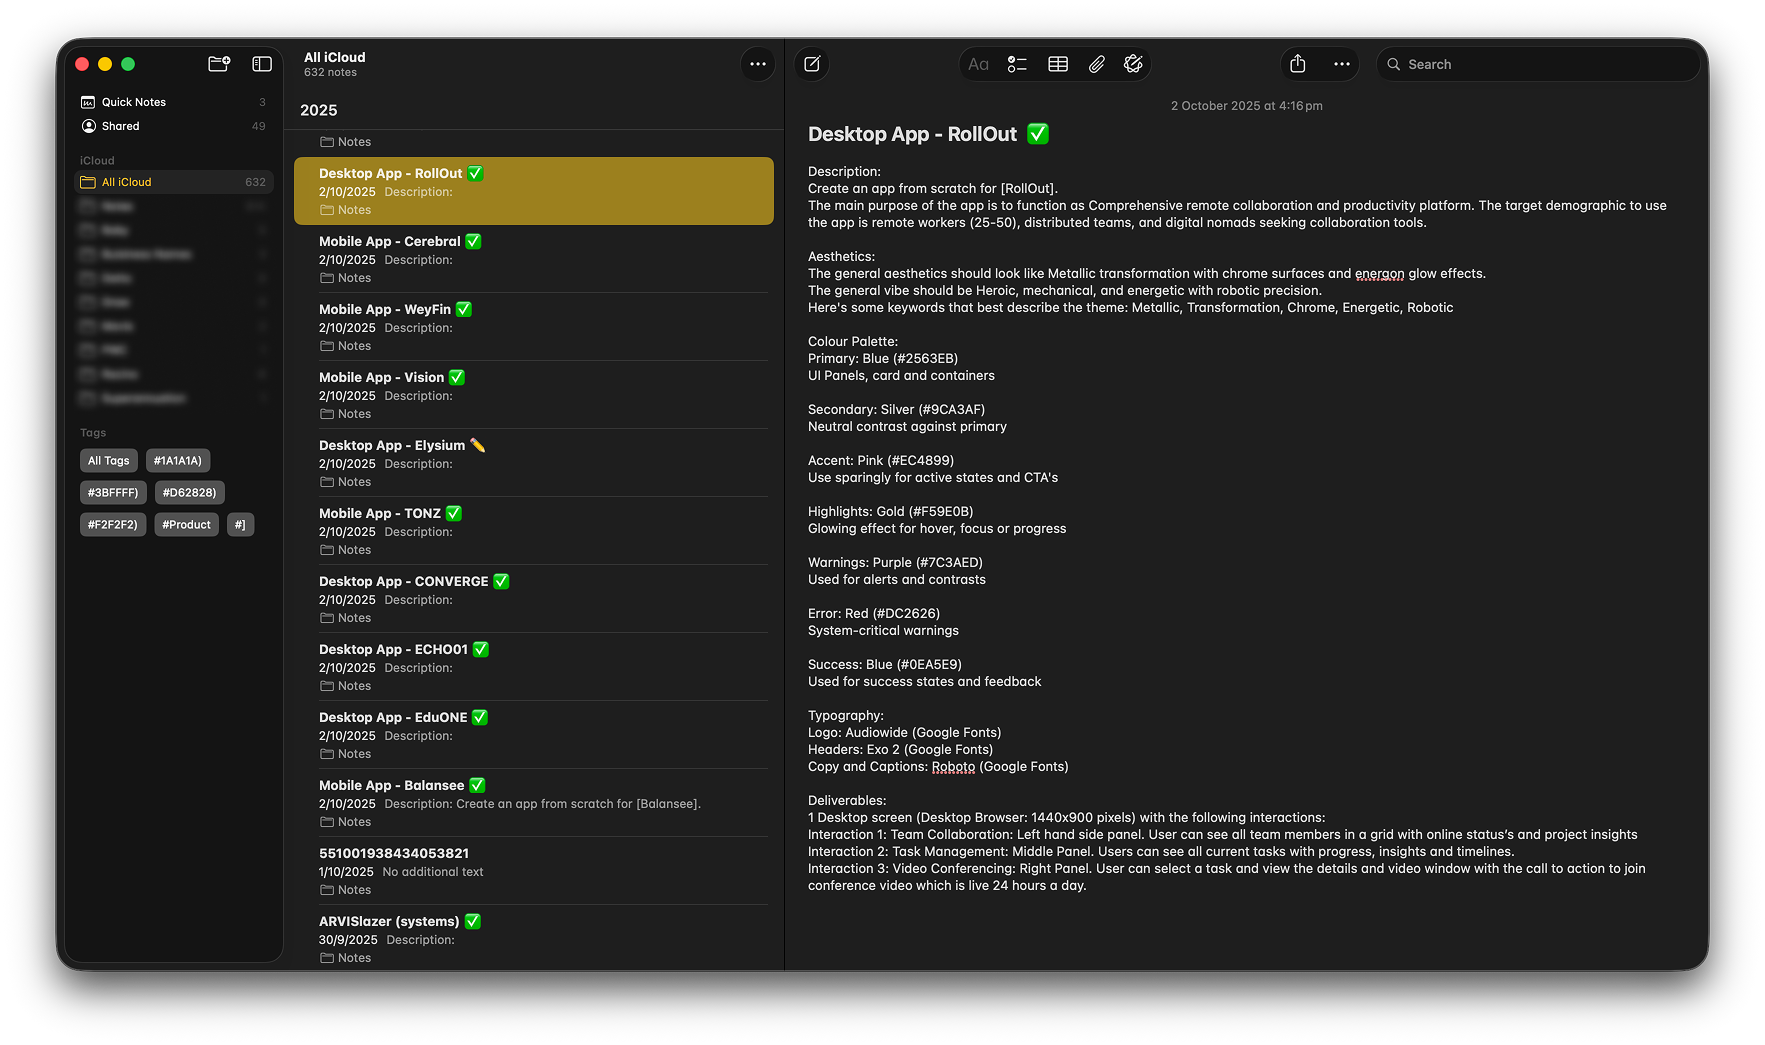The image size is (1765, 1045).
Task: Open the 551001938434053821 note
Action: 534,871
